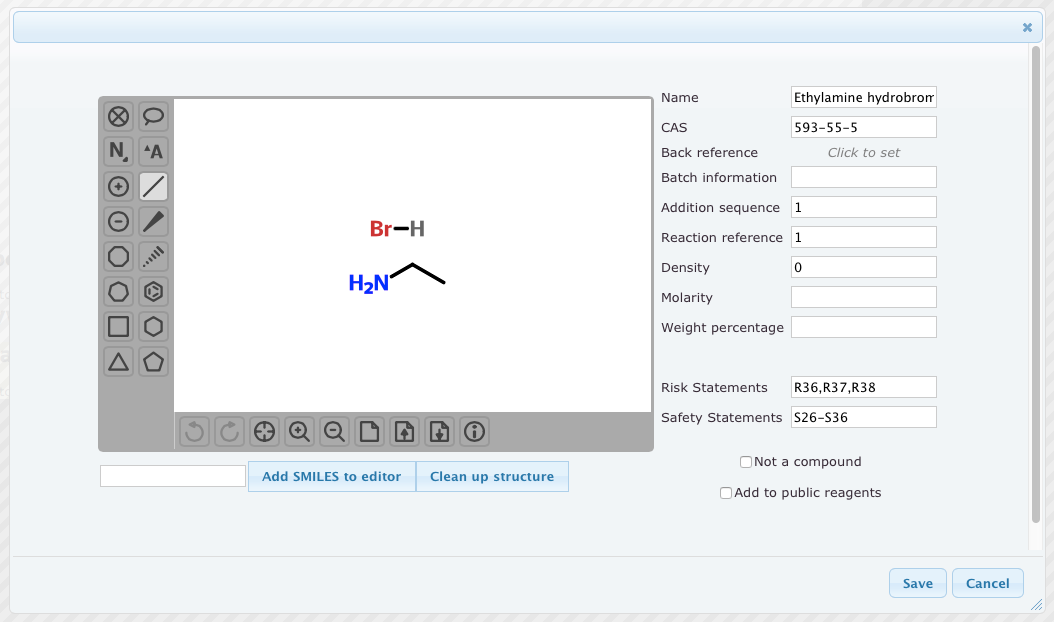Click the Batch information input
This screenshot has width=1054, height=622.
point(864,178)
